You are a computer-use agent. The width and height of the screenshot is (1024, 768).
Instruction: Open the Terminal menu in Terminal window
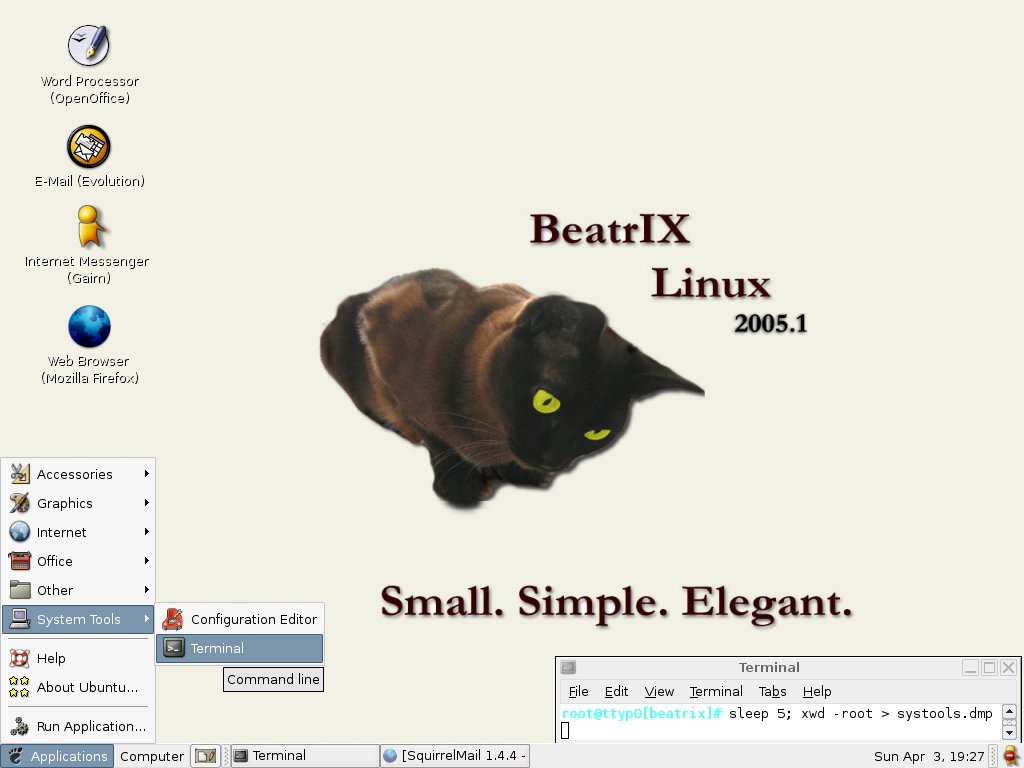(x=716, y=692)
